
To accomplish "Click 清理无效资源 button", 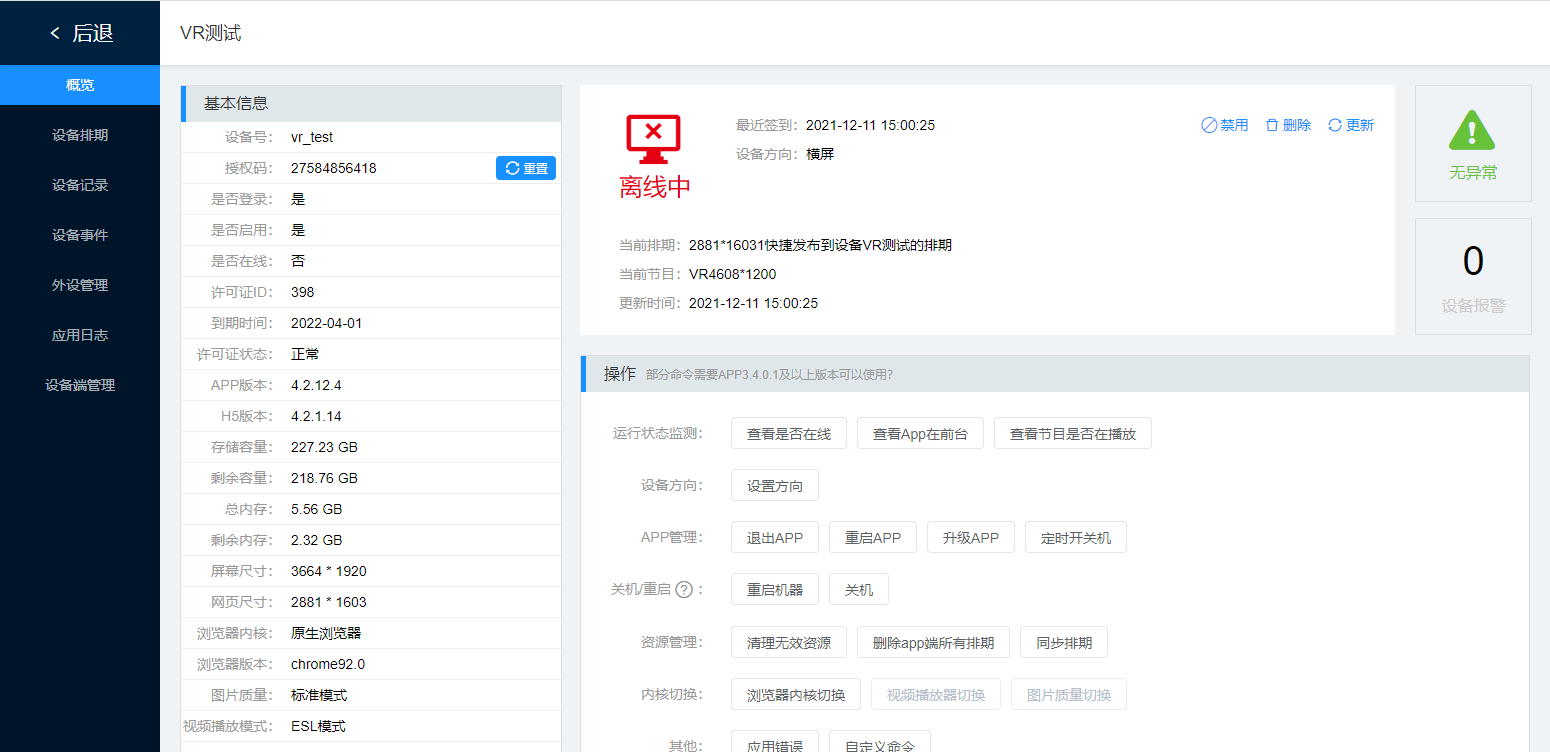I will (789, 642).
